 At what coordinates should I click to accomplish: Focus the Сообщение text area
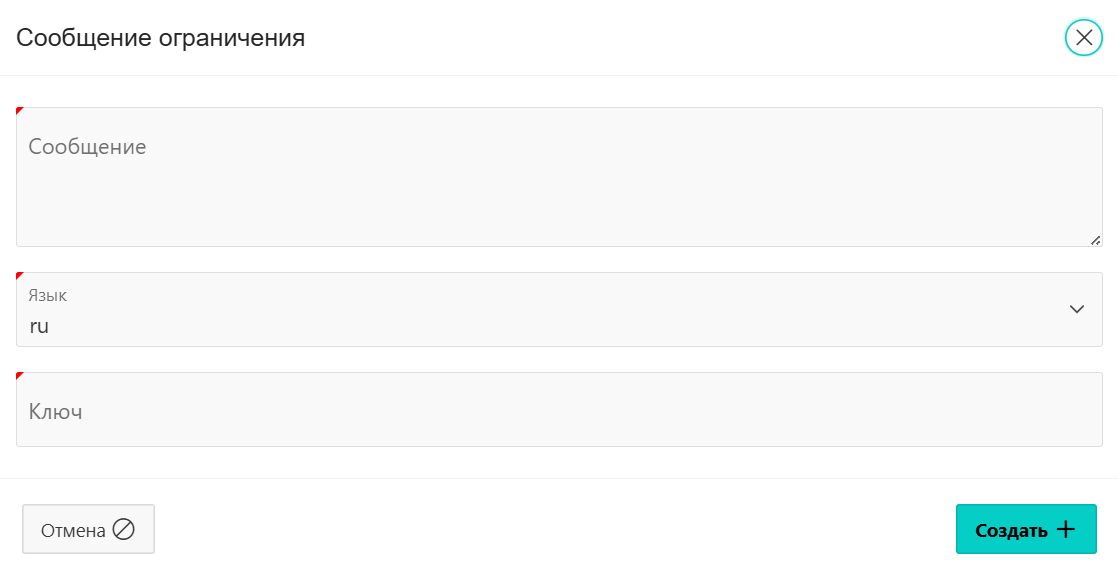click(559, 177)
